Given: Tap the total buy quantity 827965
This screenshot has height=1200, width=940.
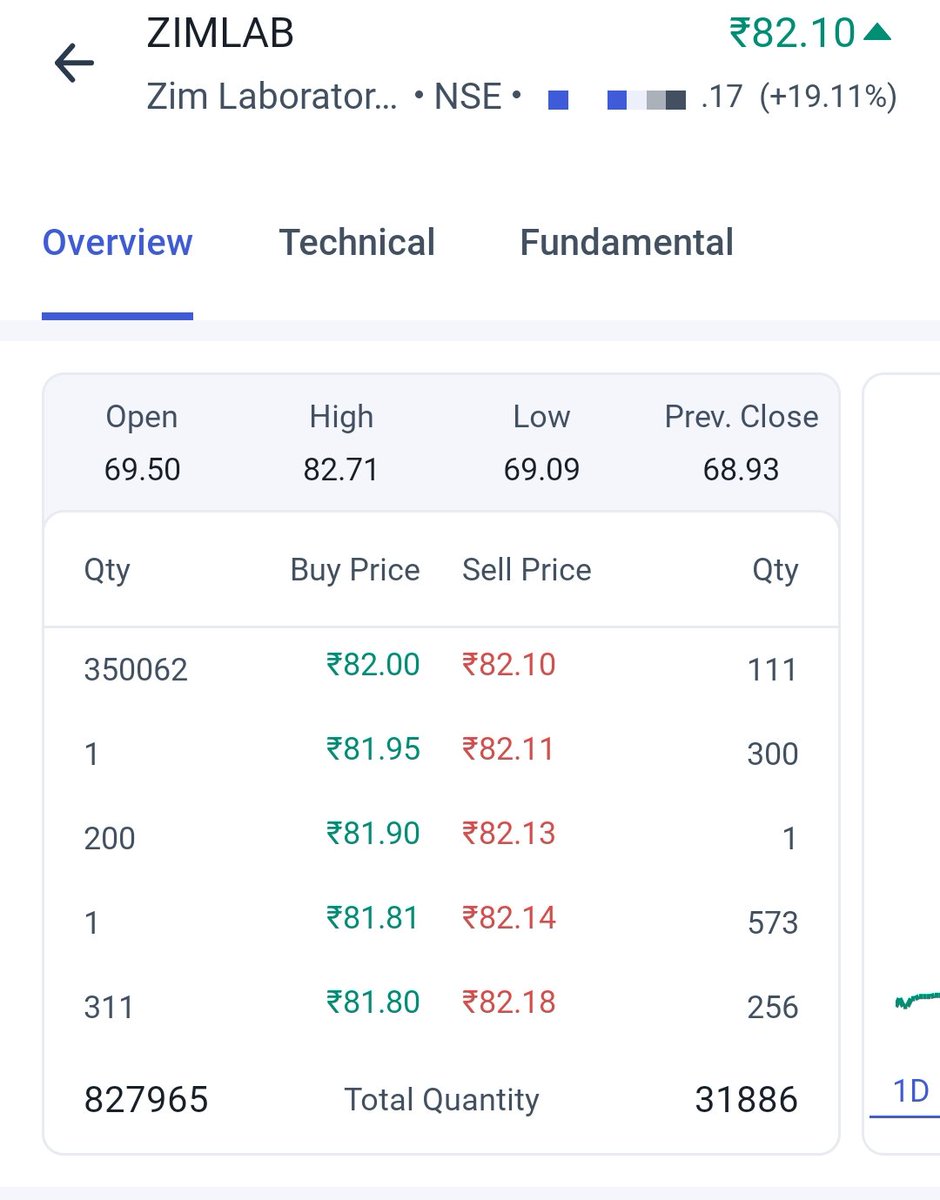Looking at the screenshot, I should pos(146,1100).
